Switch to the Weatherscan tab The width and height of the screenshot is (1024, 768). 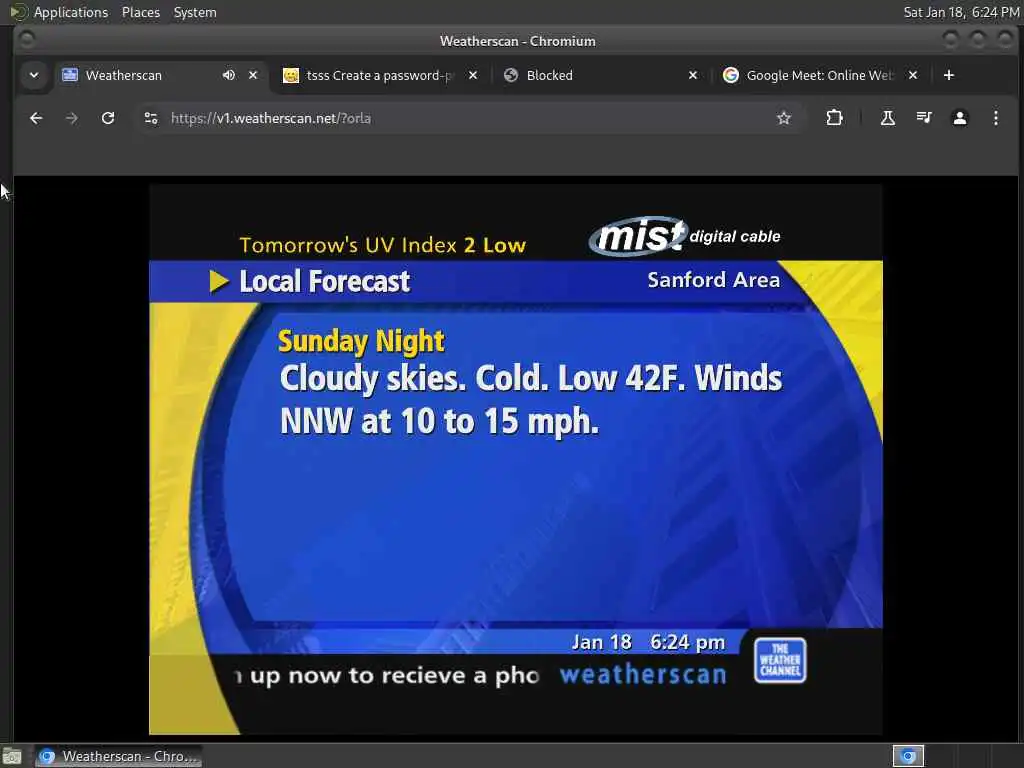(x=160, y=75)
